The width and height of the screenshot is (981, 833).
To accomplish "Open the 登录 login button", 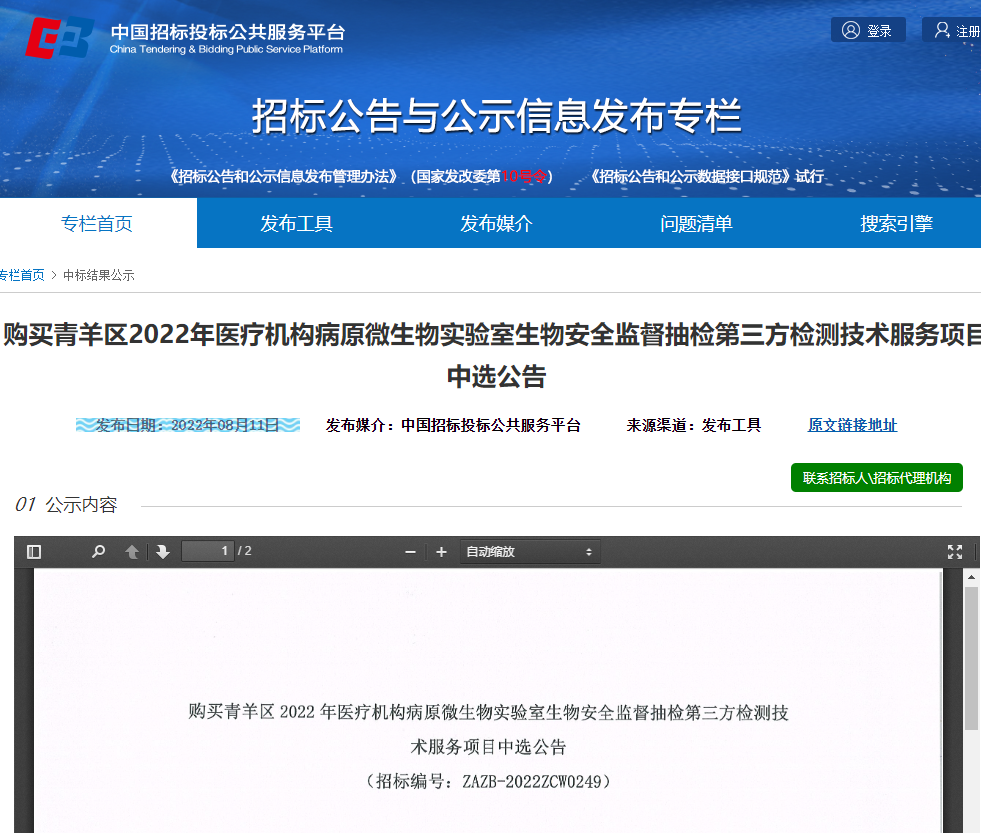I will 868,30.
